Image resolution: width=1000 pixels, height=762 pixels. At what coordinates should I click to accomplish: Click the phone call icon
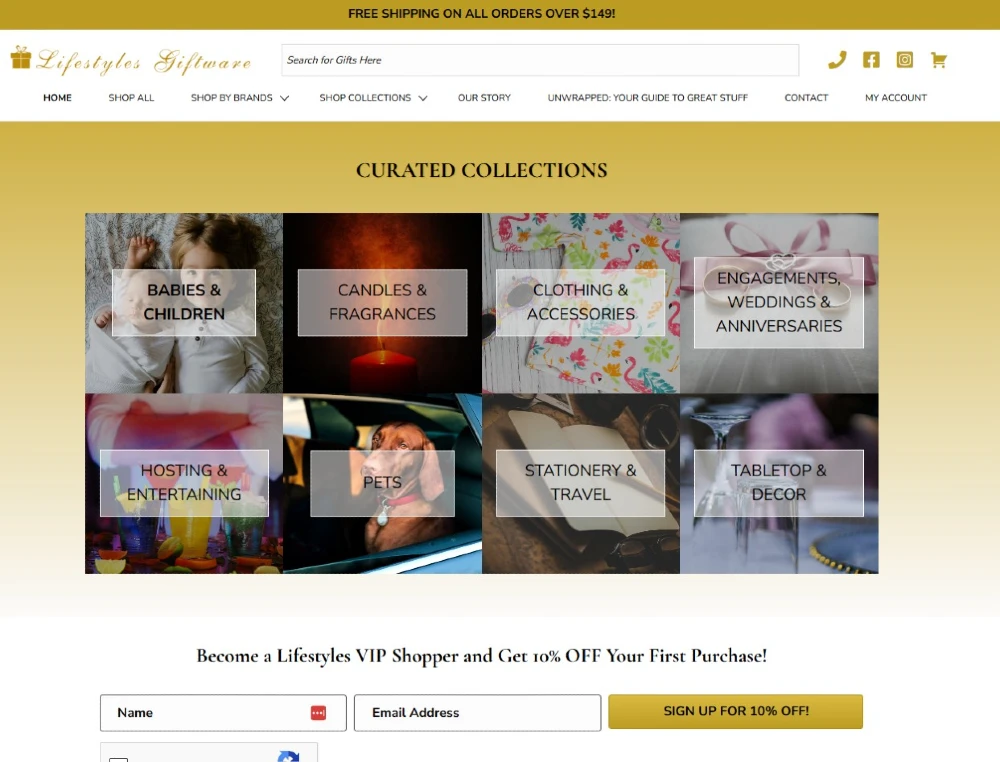click(x=837, y=60)
